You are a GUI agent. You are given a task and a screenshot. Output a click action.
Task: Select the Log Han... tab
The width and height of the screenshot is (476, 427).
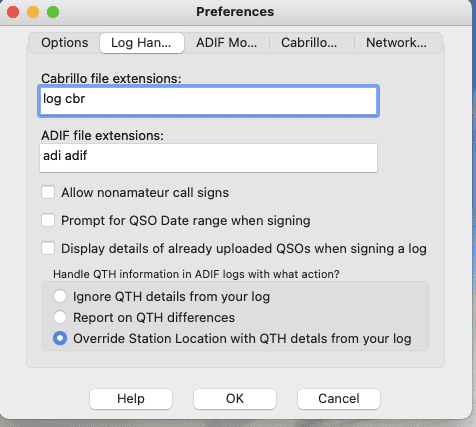(x=141, y=43)
